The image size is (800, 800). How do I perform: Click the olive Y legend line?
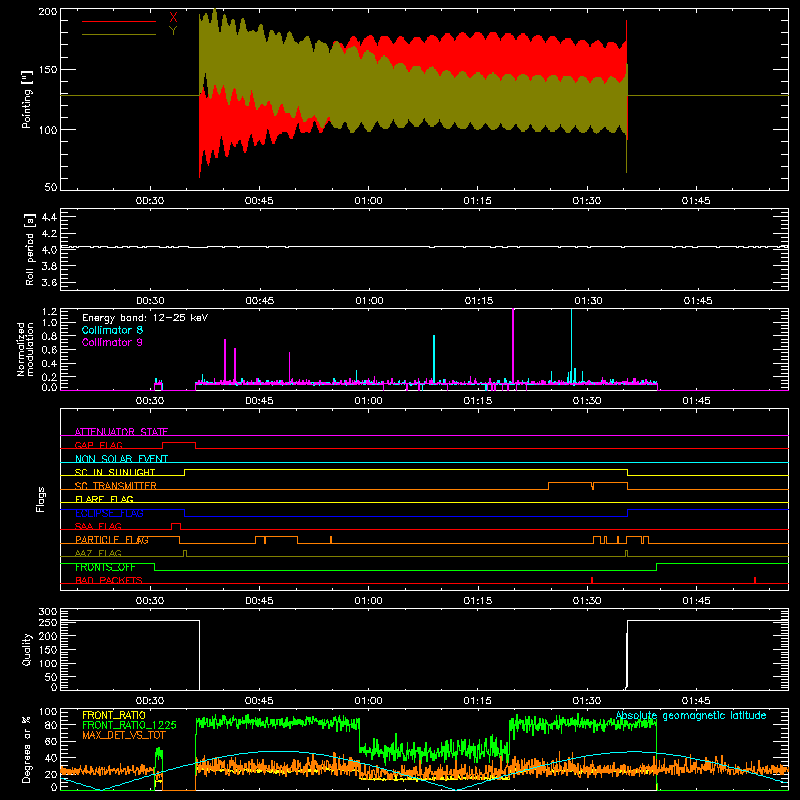(119, 34)
